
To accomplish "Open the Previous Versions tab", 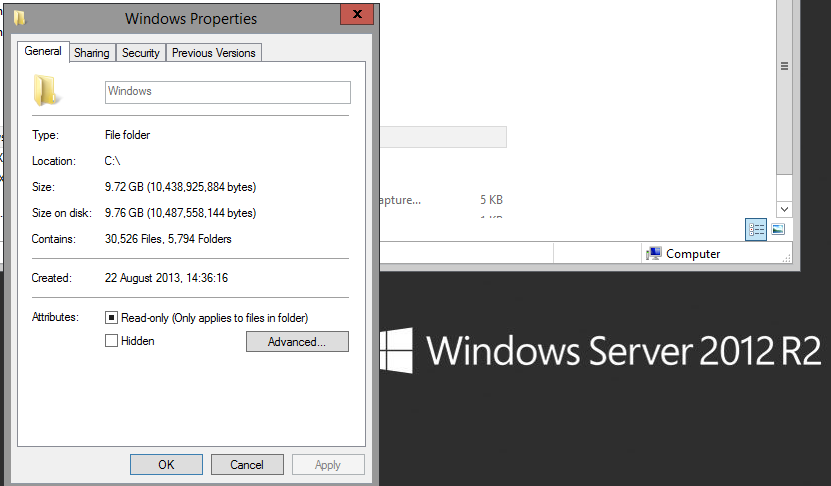I will point(214,53).
